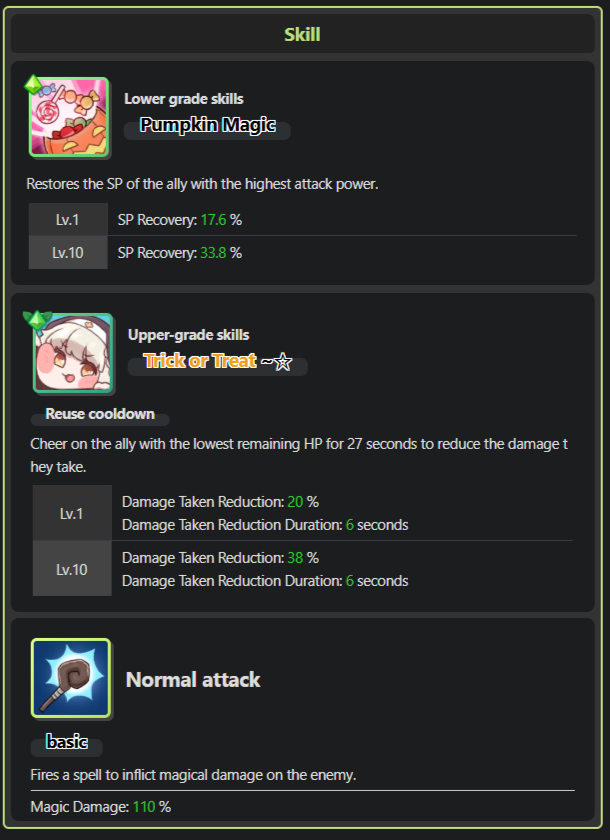The image size is (610, 840).
Task: Click the green gem on Pumpkin Magic icon
Action: [33, 84]
